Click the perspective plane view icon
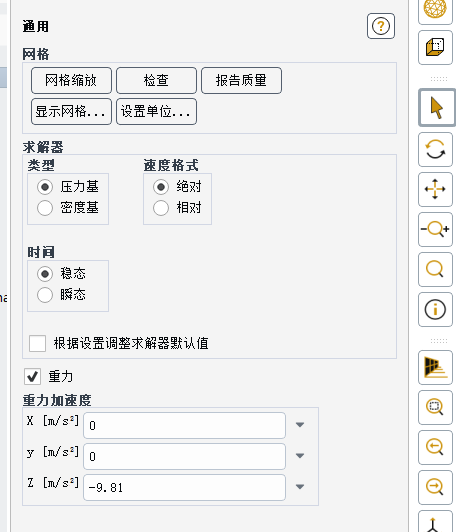This screenshot has width=456, height=532. point(435,367)
